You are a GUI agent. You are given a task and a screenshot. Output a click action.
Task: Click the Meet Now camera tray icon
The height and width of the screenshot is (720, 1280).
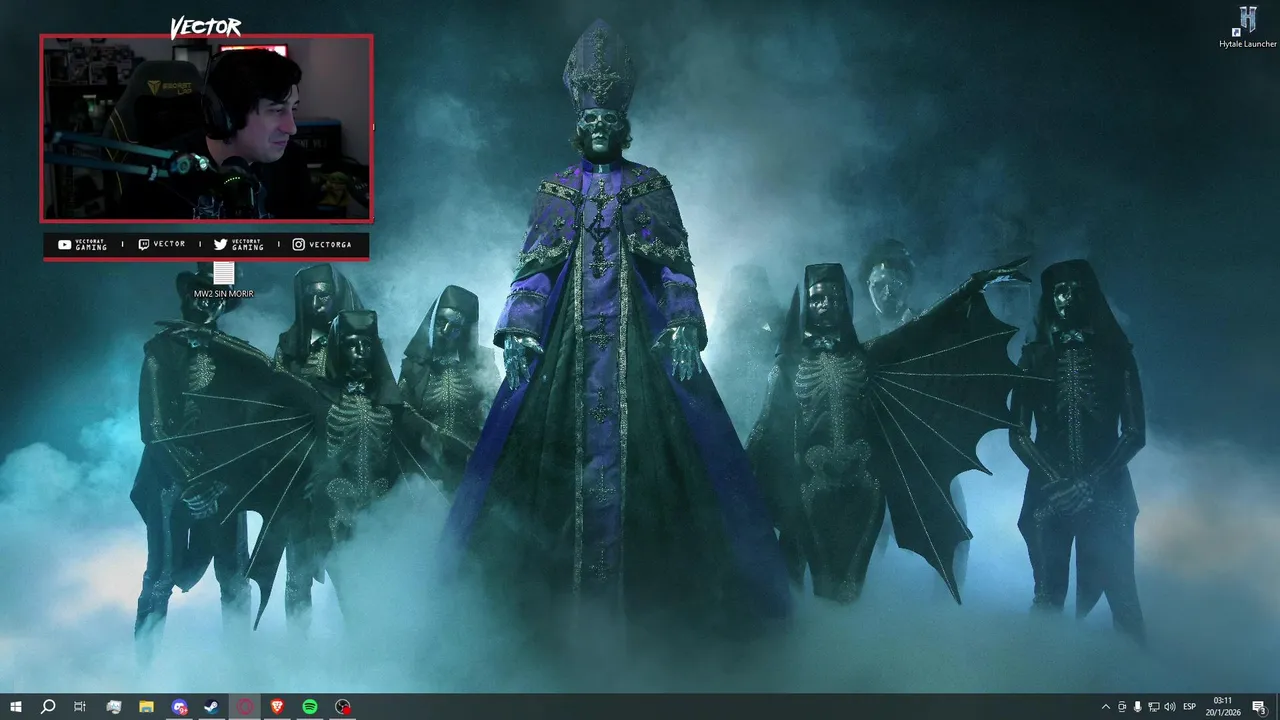click(1122, 707)
